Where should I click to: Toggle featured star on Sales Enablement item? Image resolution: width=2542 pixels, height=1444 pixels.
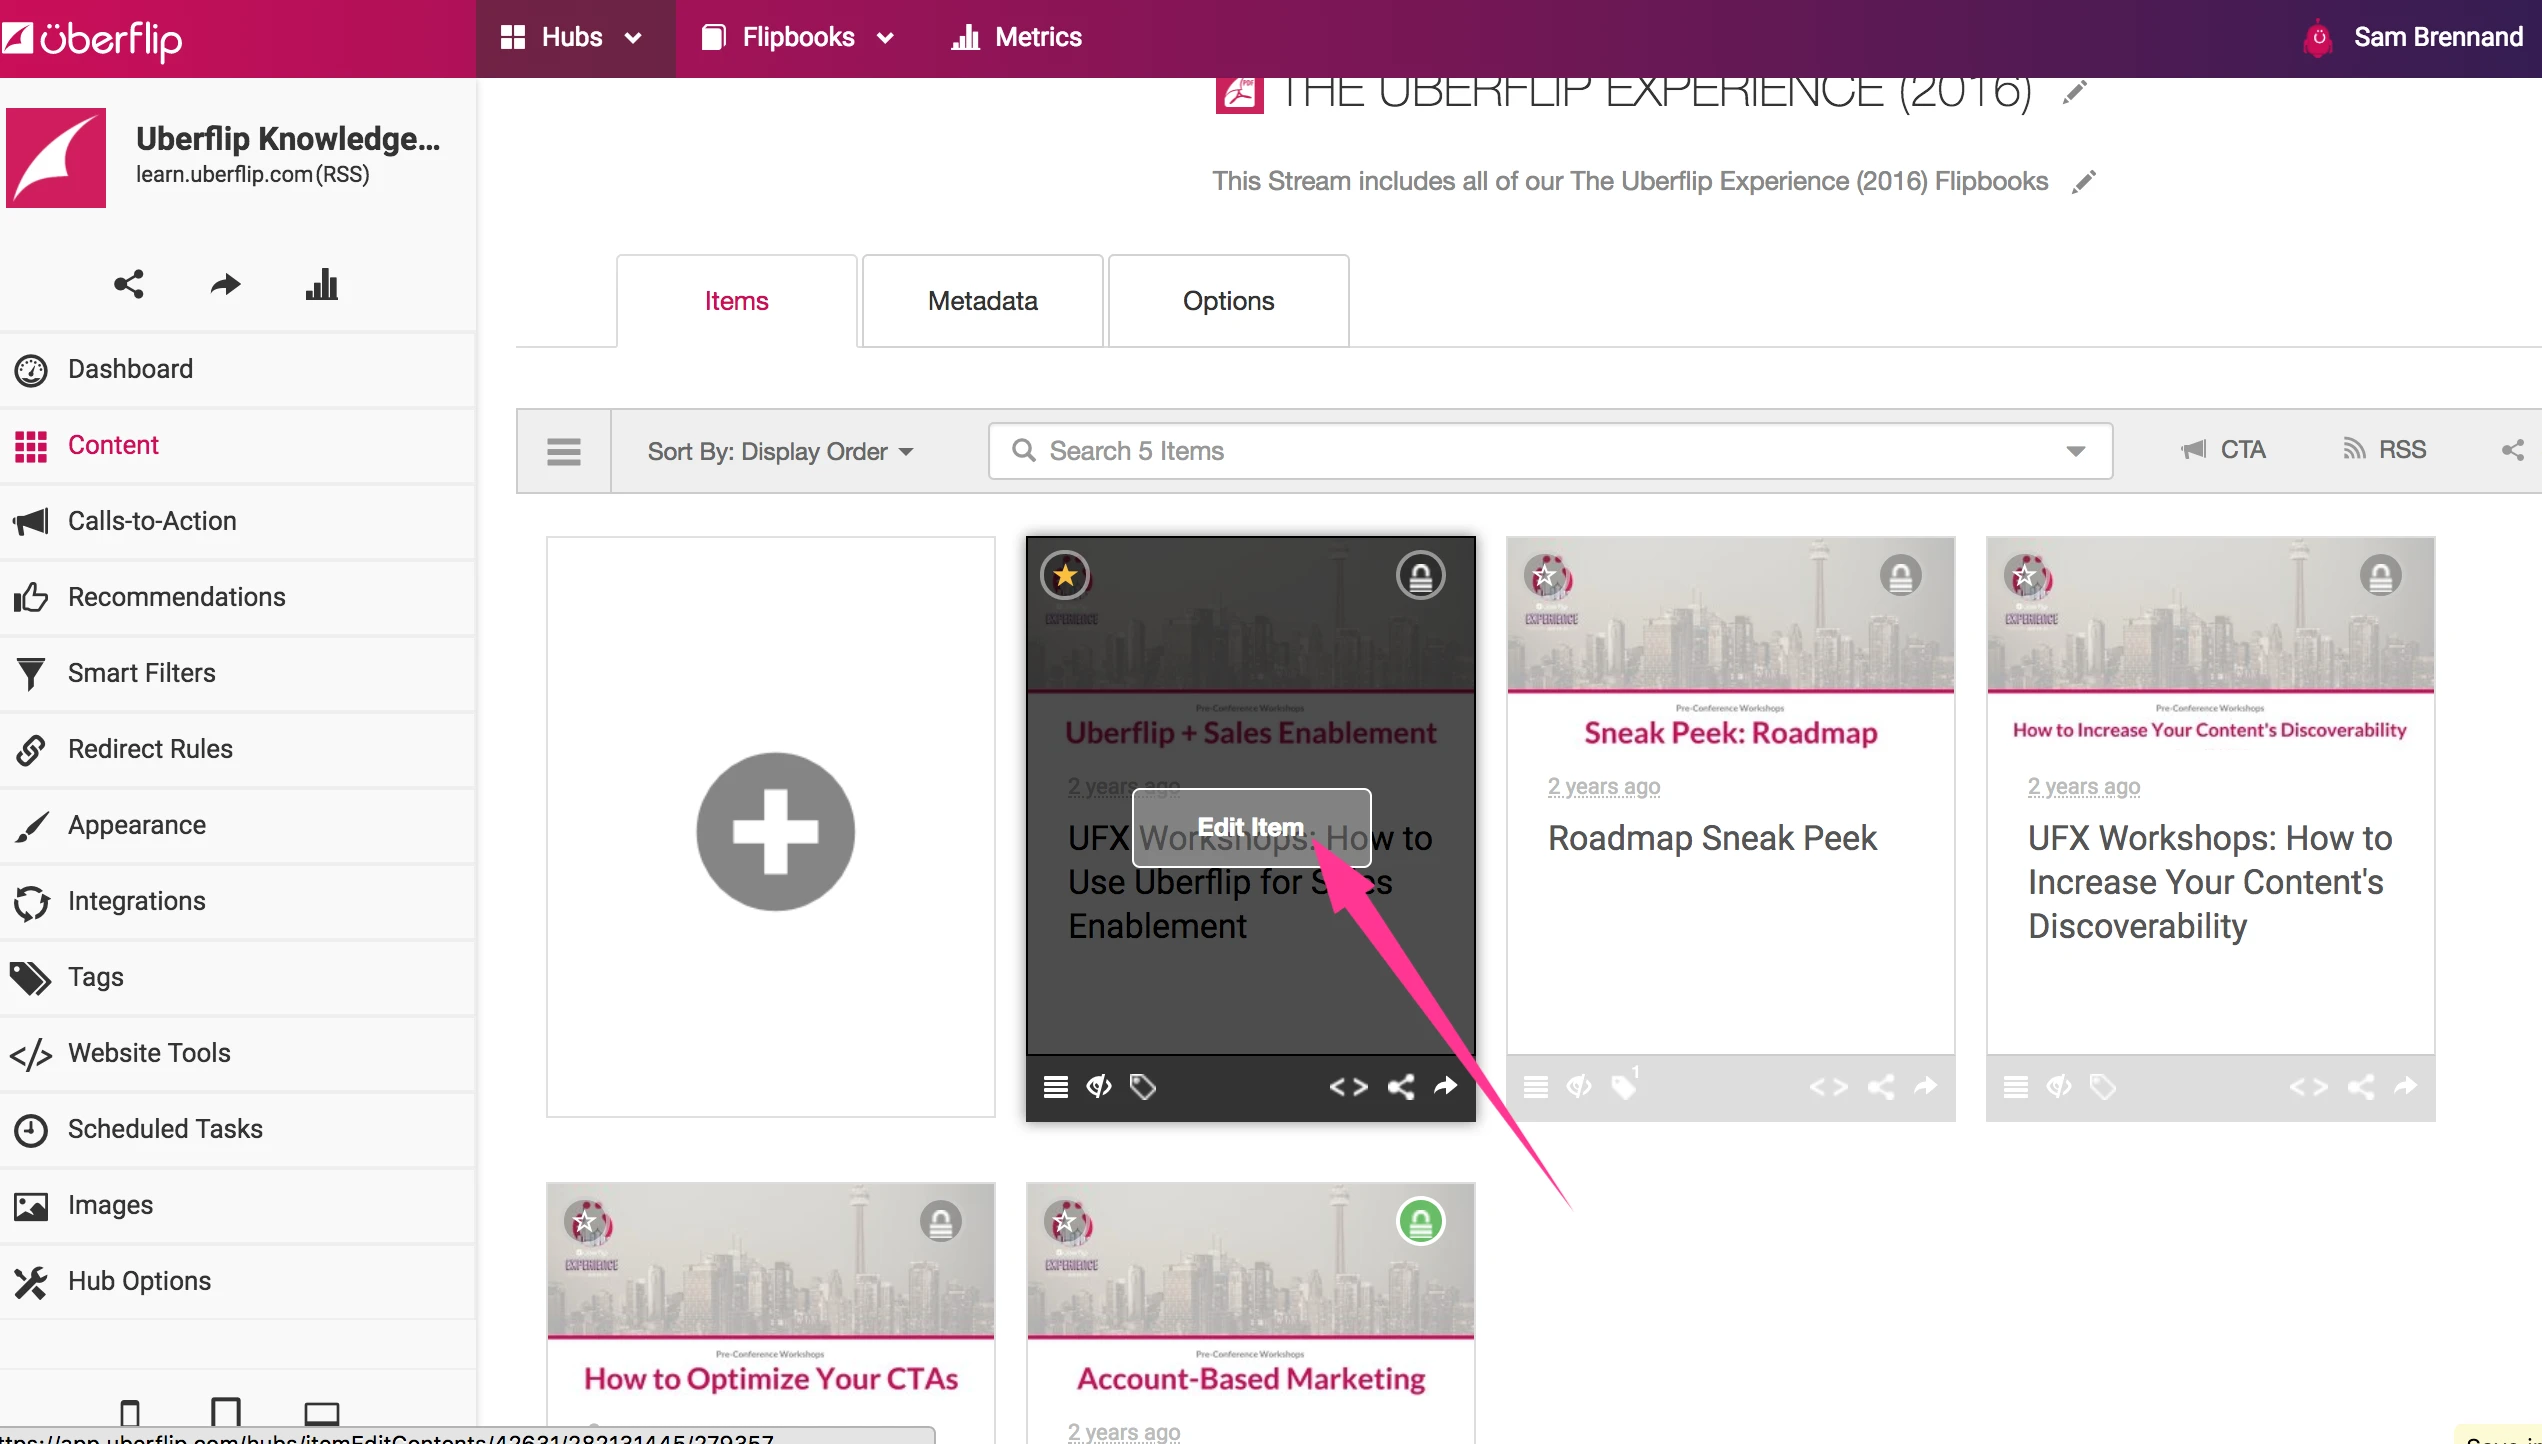point(1065,575)
